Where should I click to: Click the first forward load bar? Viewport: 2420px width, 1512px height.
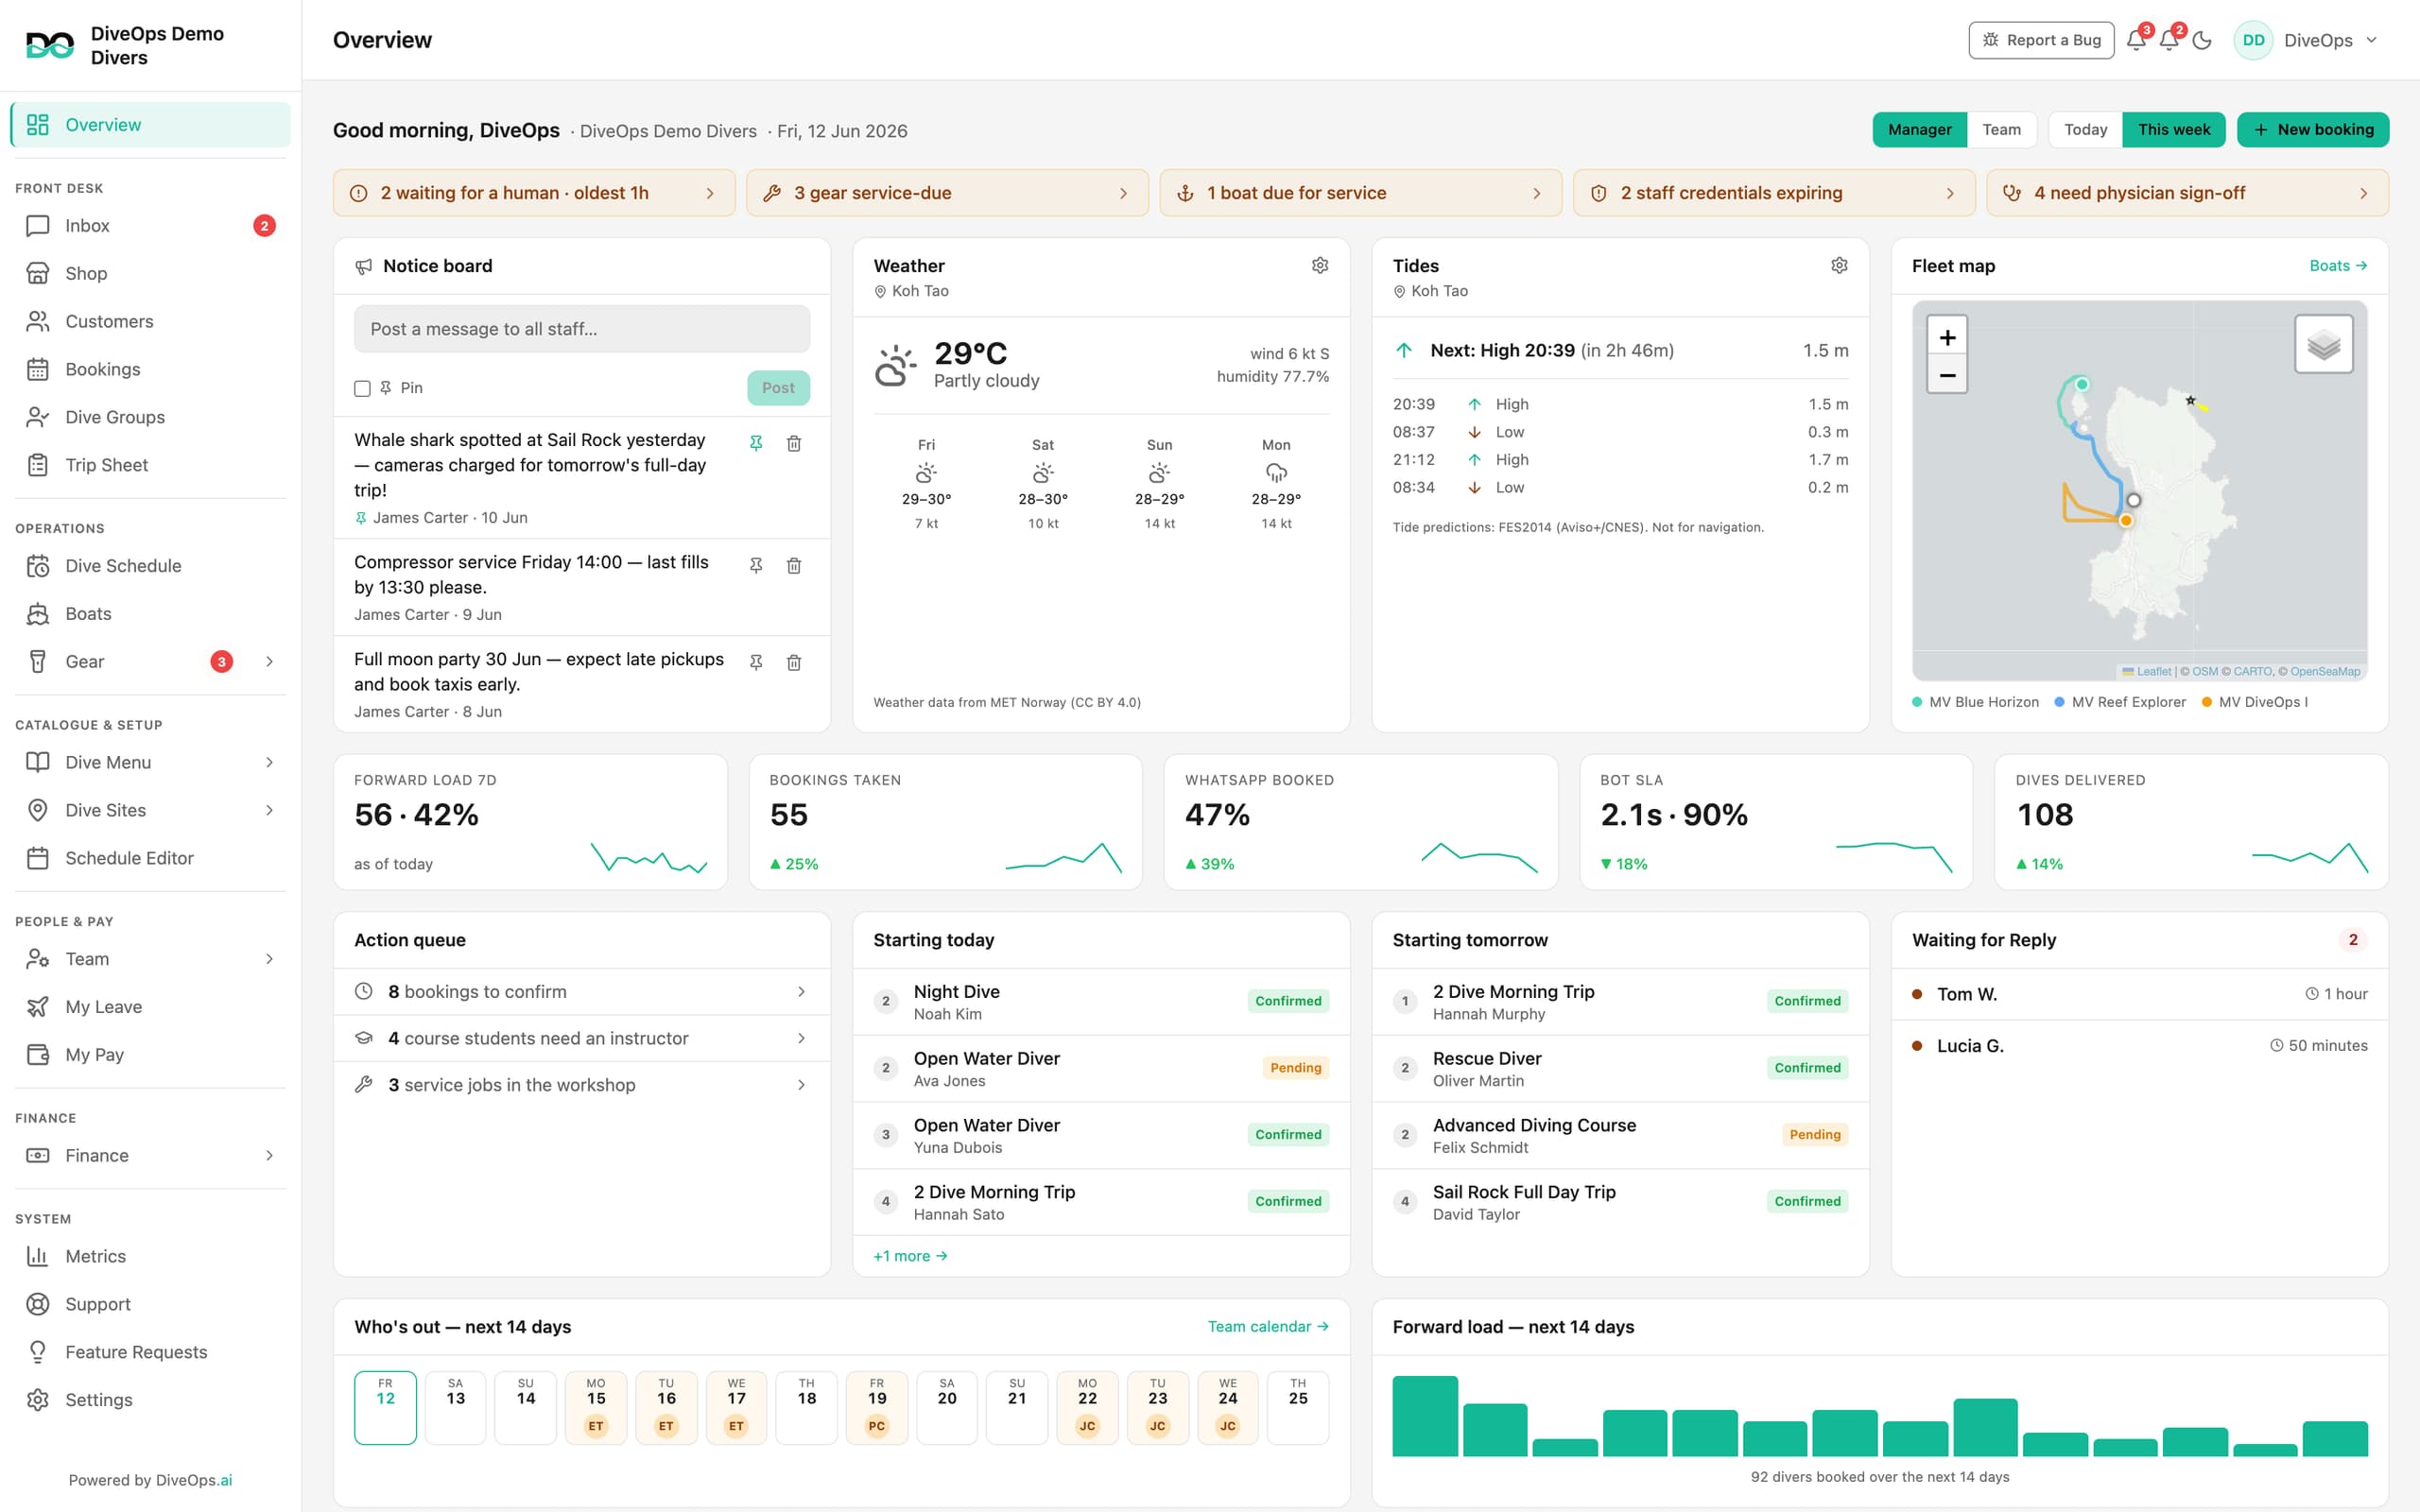coord(1425,1416)
